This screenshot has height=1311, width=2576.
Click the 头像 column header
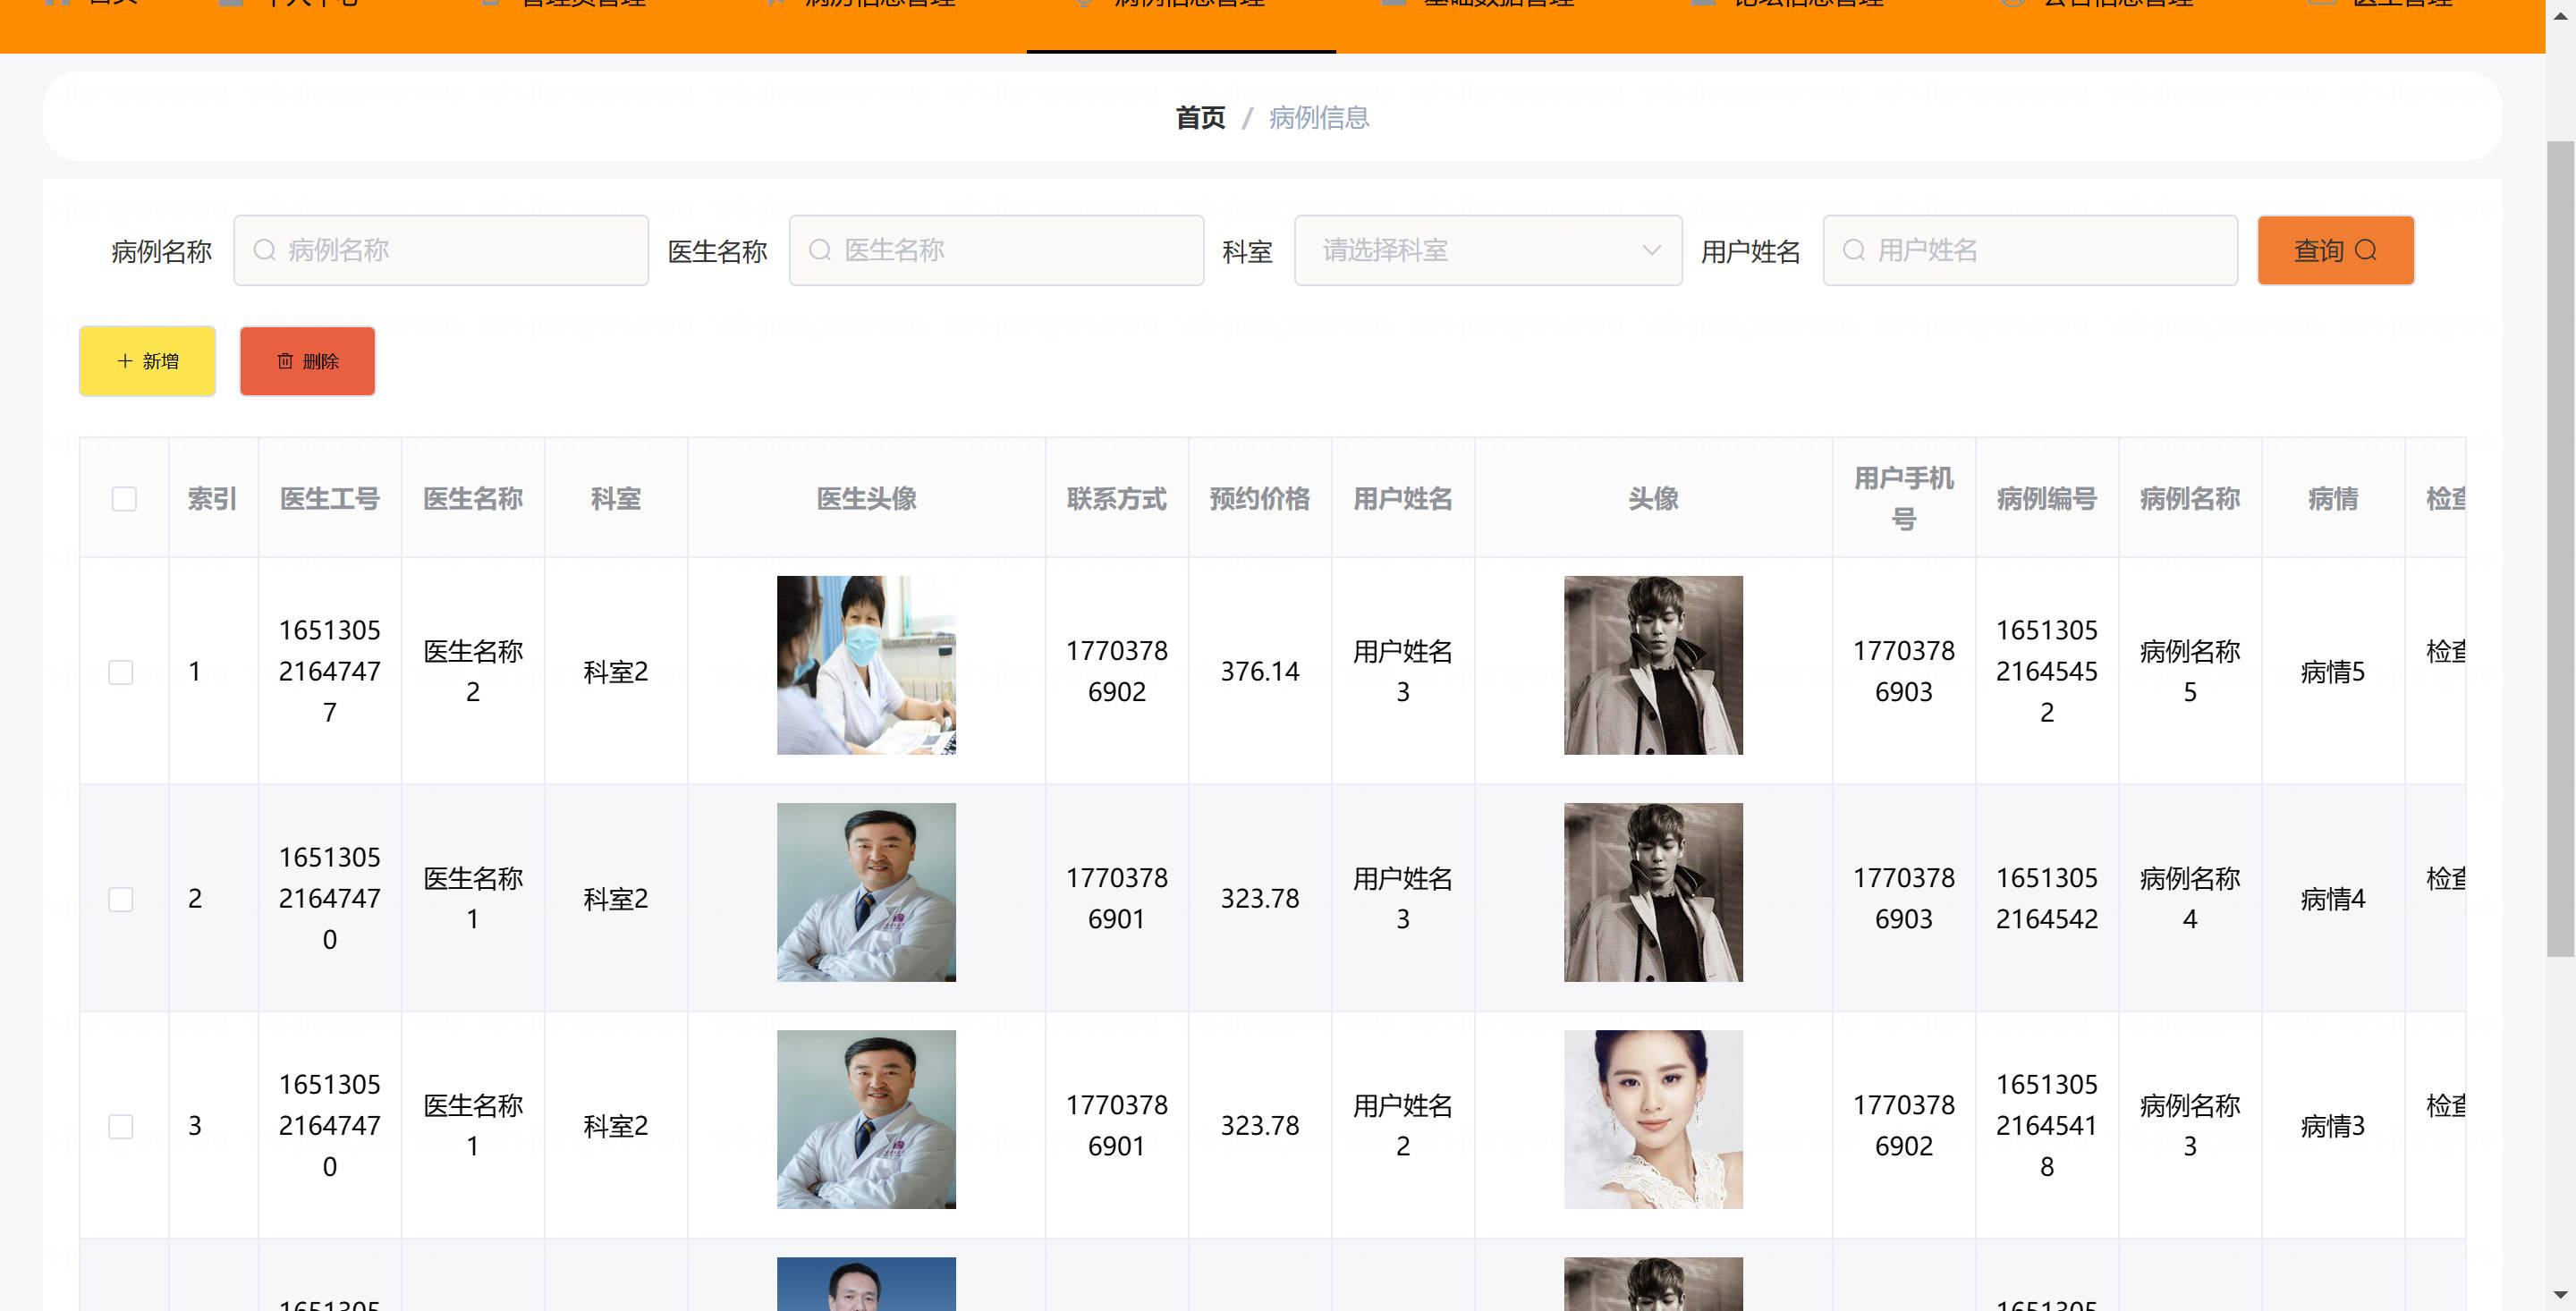point(1653,498)
